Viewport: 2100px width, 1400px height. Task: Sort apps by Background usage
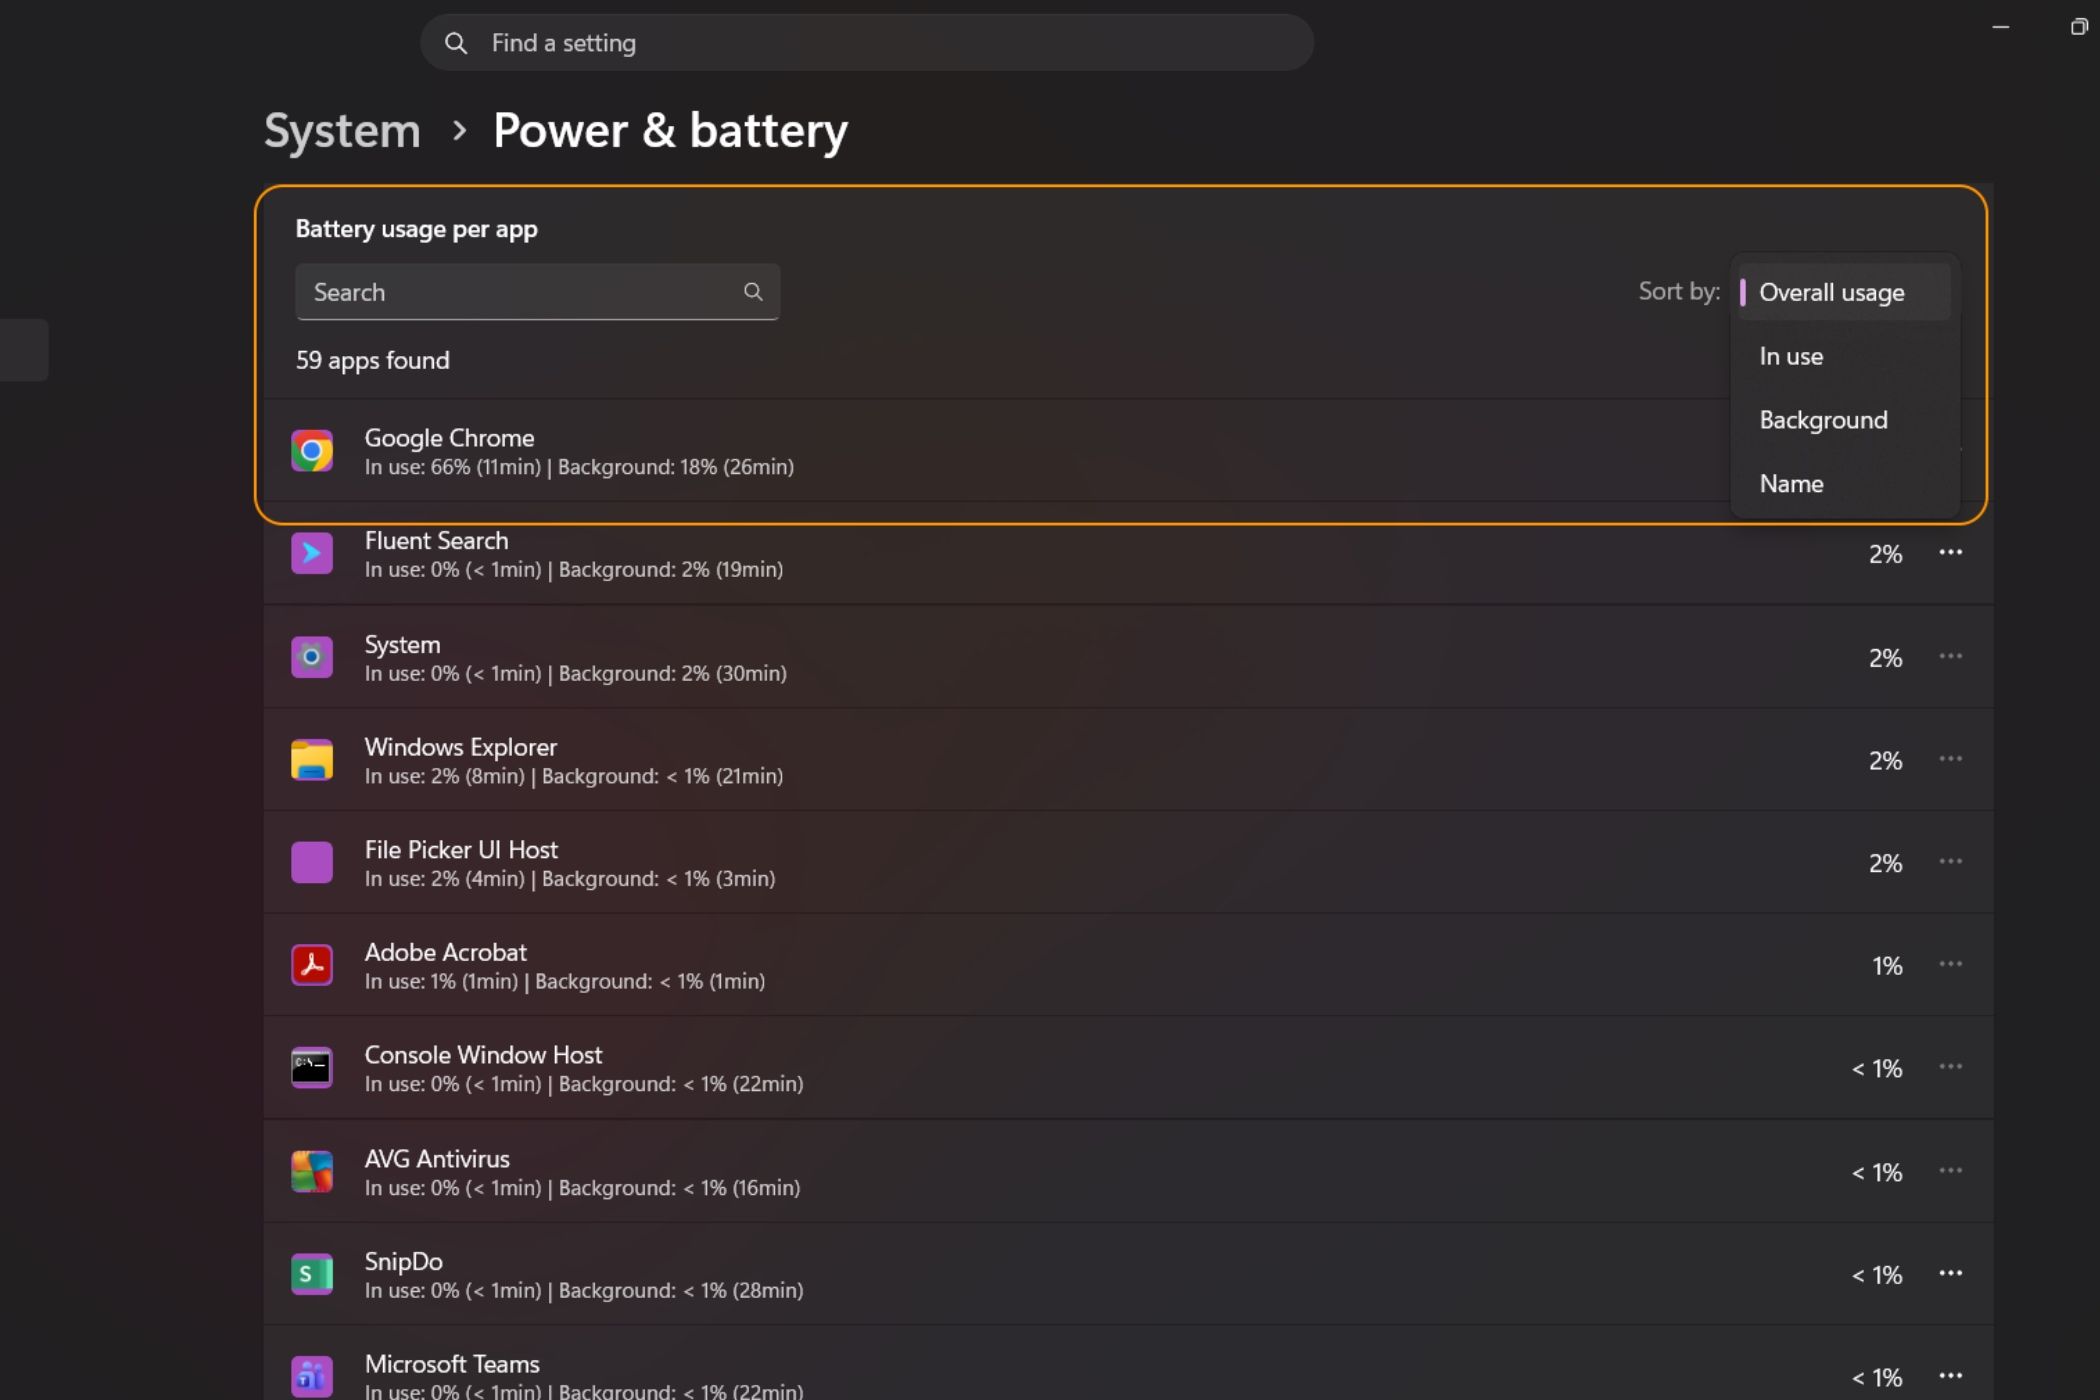coord(1844,420)
